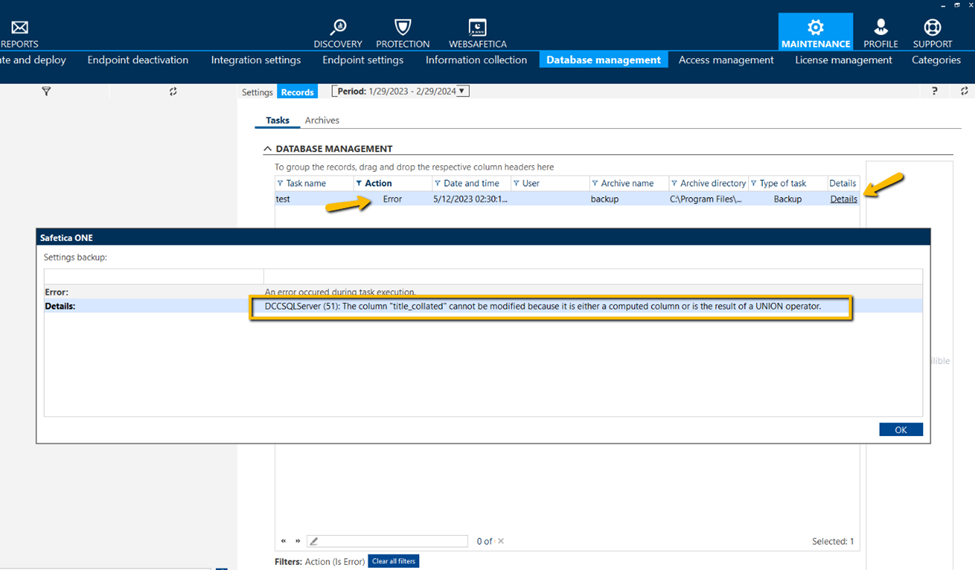Click the refresh icon in left panel
Viewport: 975px width, 570px height.
(173, 91)
